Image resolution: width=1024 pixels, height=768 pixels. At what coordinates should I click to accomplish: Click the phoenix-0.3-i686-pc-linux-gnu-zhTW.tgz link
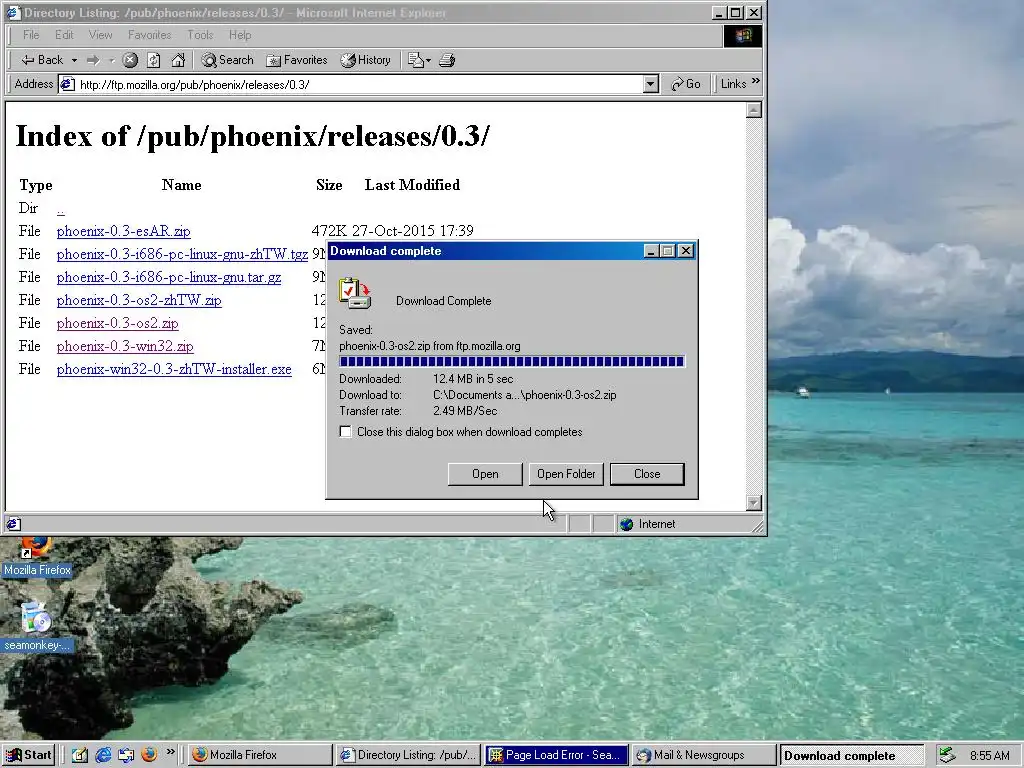point(182,254)
